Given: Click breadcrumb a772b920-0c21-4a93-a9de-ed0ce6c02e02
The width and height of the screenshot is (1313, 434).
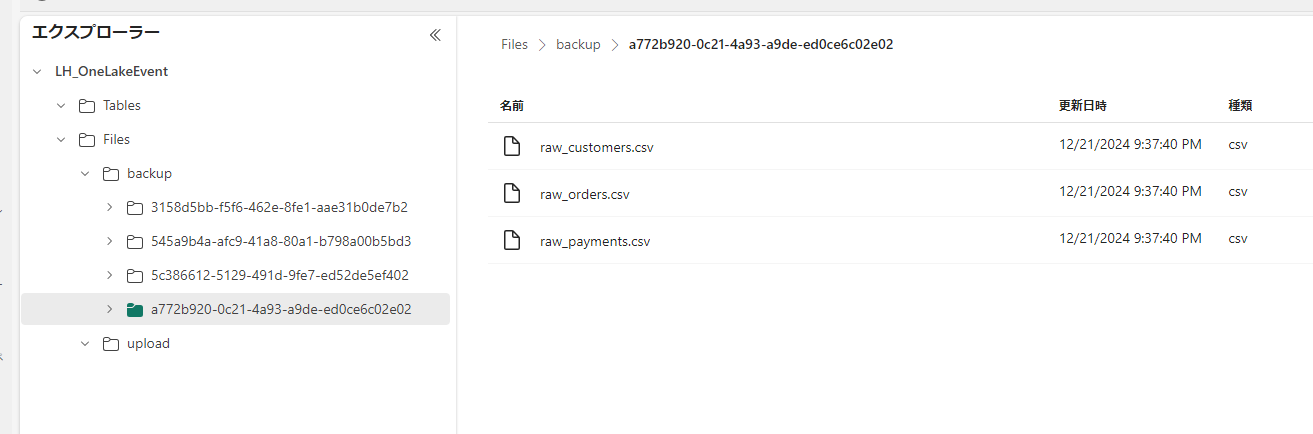Looking at the screenshot, I should coord(761,45).
